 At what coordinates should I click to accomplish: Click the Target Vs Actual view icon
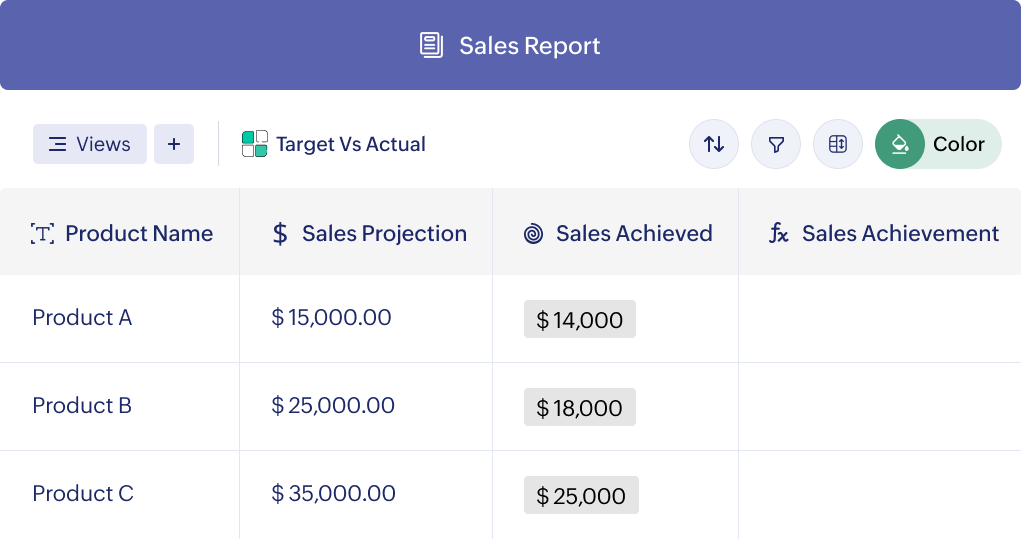pos(255,144)
